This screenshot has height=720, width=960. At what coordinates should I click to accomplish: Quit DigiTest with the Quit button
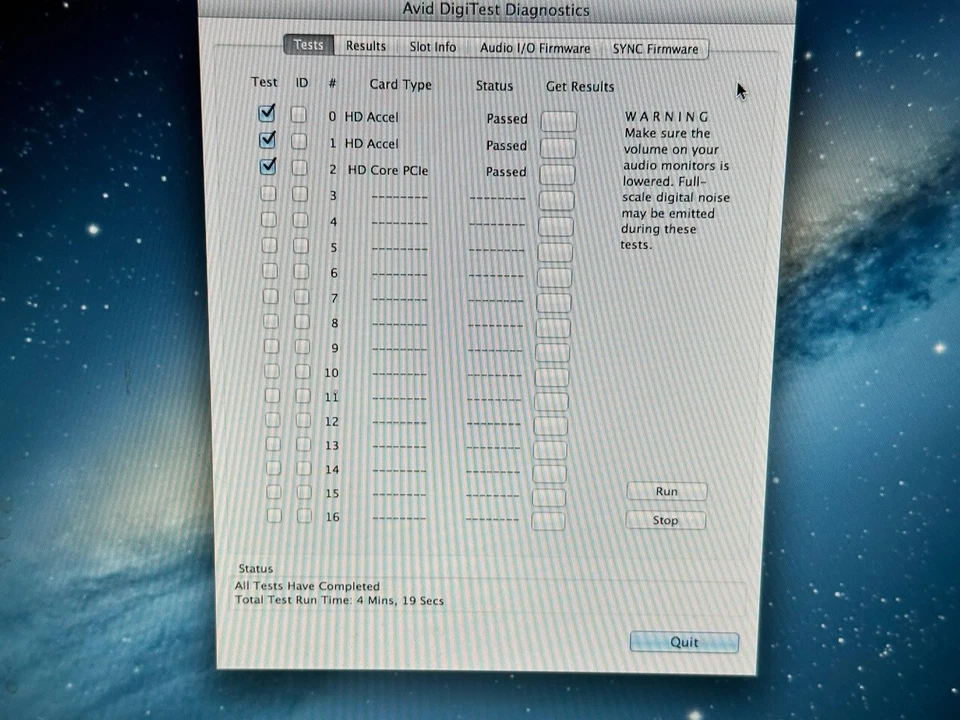[684, 642]
